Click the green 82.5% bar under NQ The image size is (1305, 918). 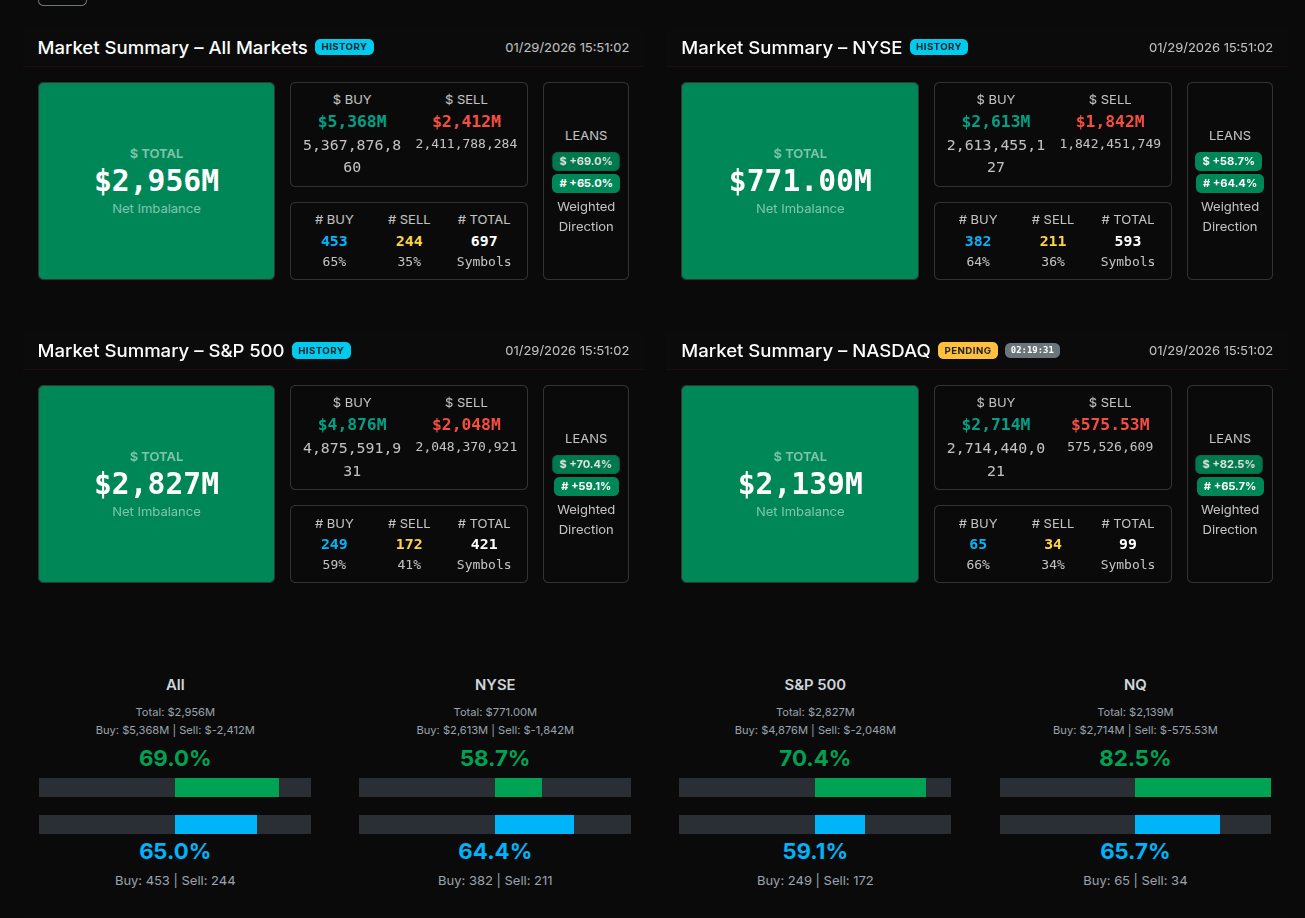(1202, 788)
